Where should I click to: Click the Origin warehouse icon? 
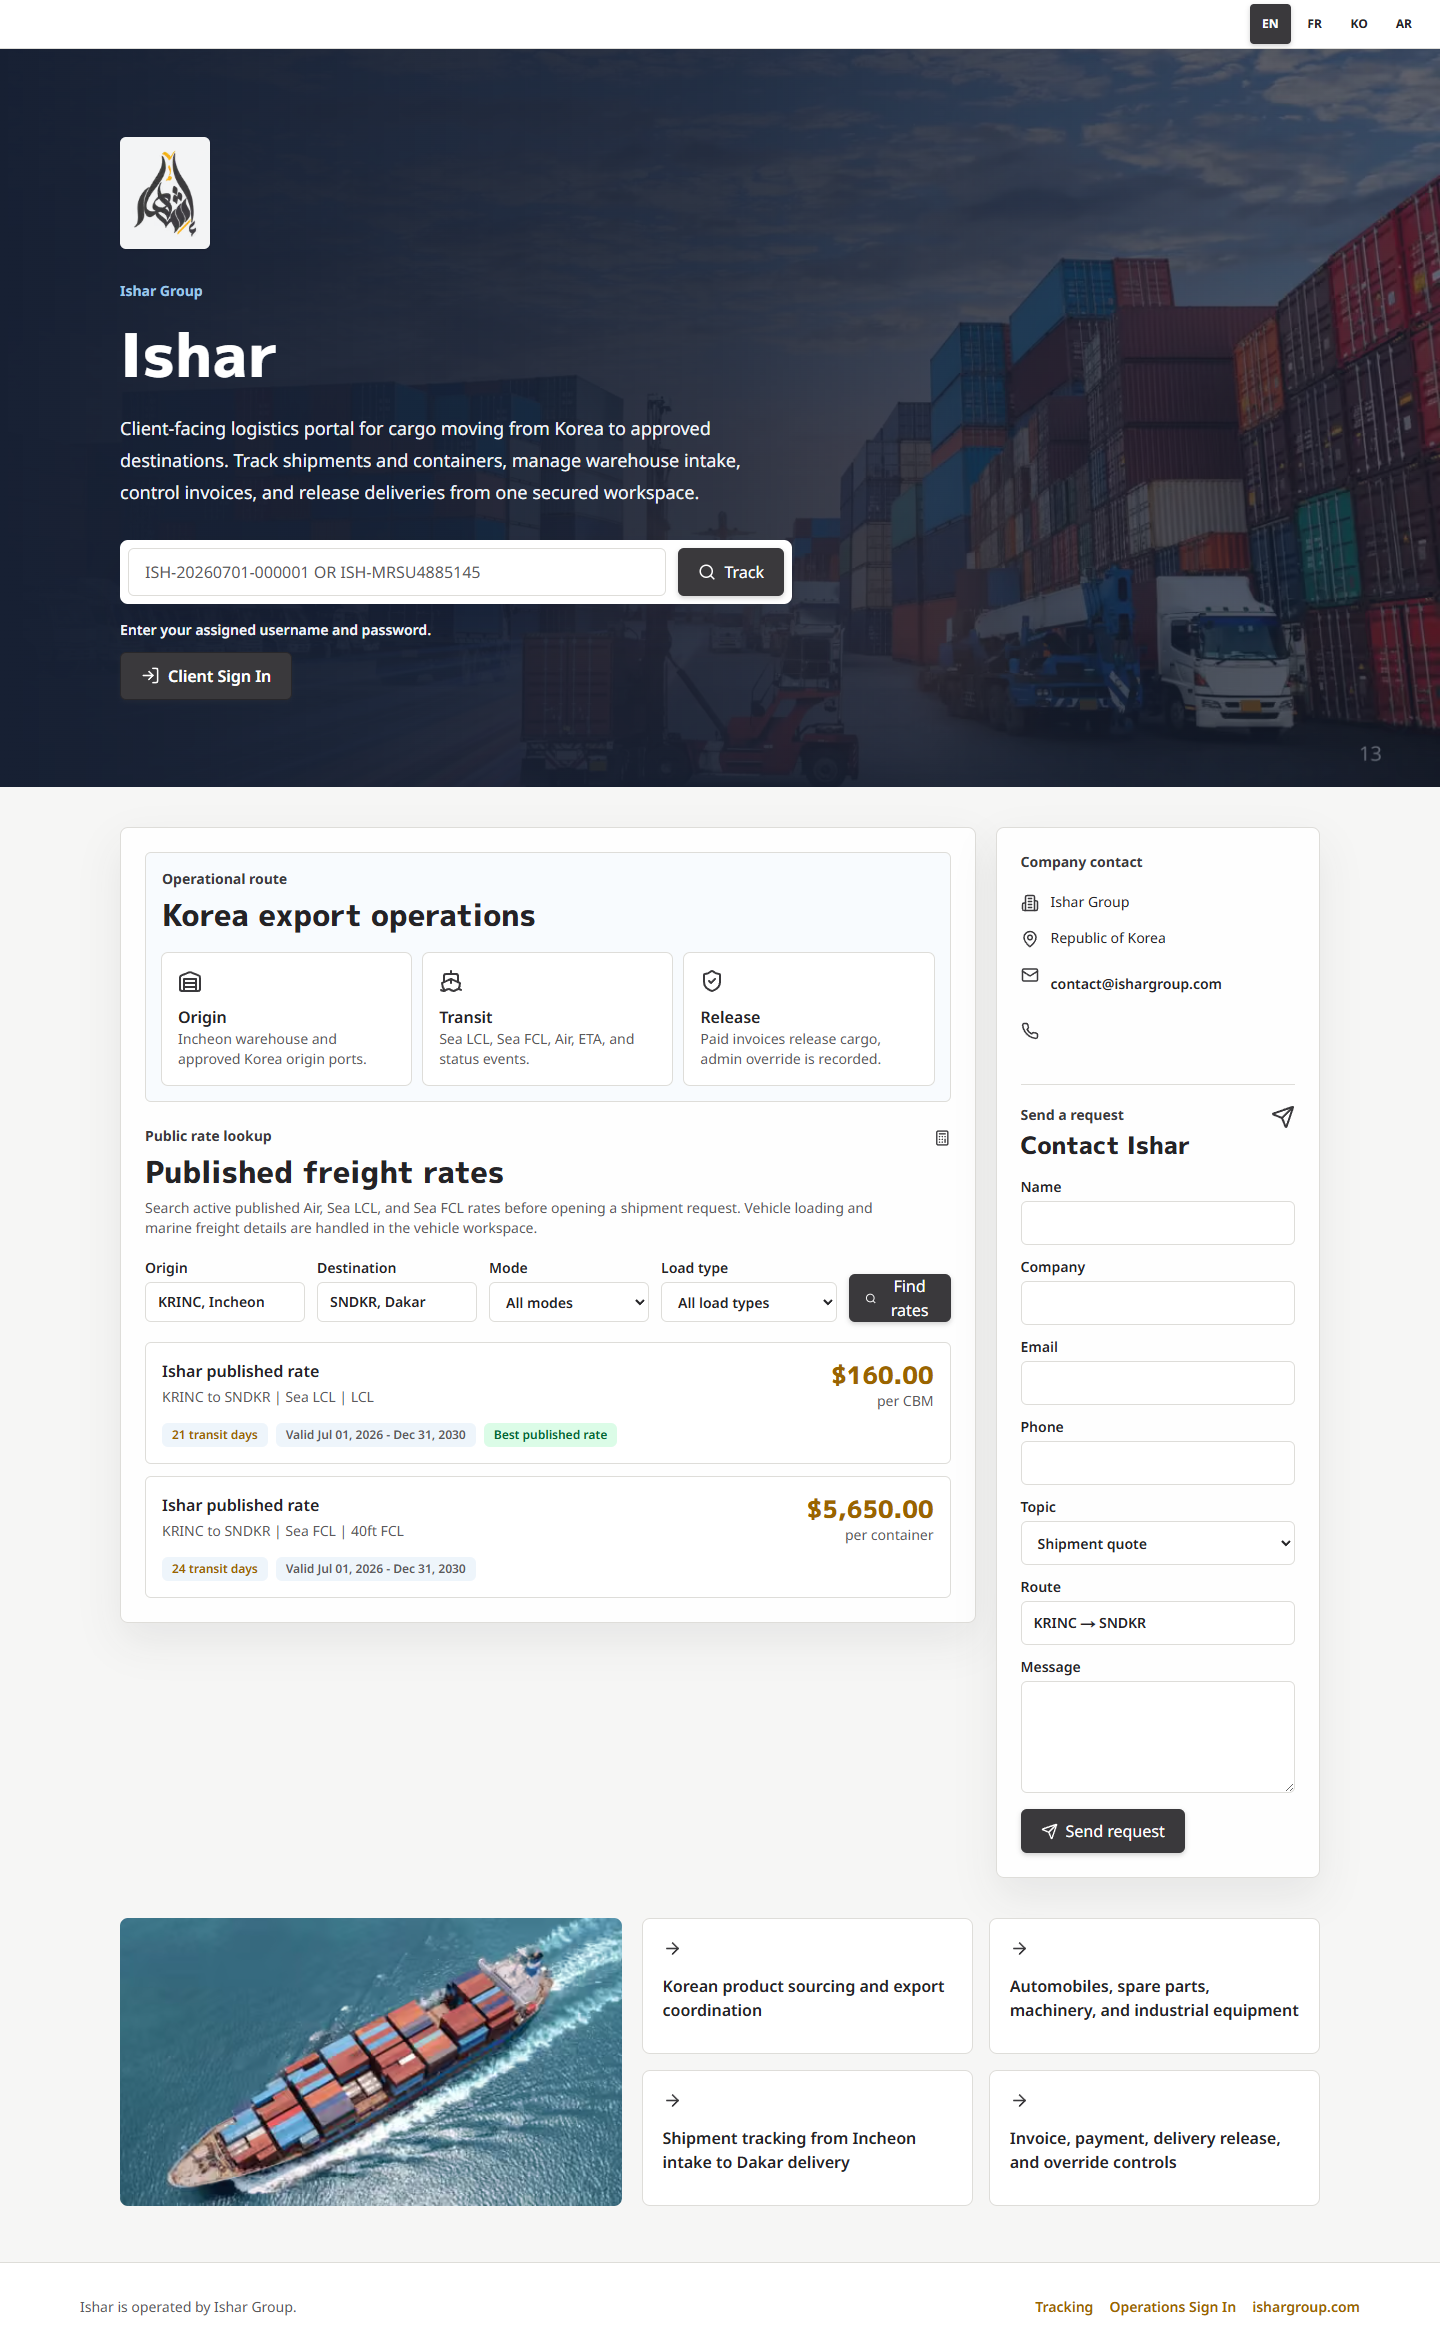tap(190, 982)
